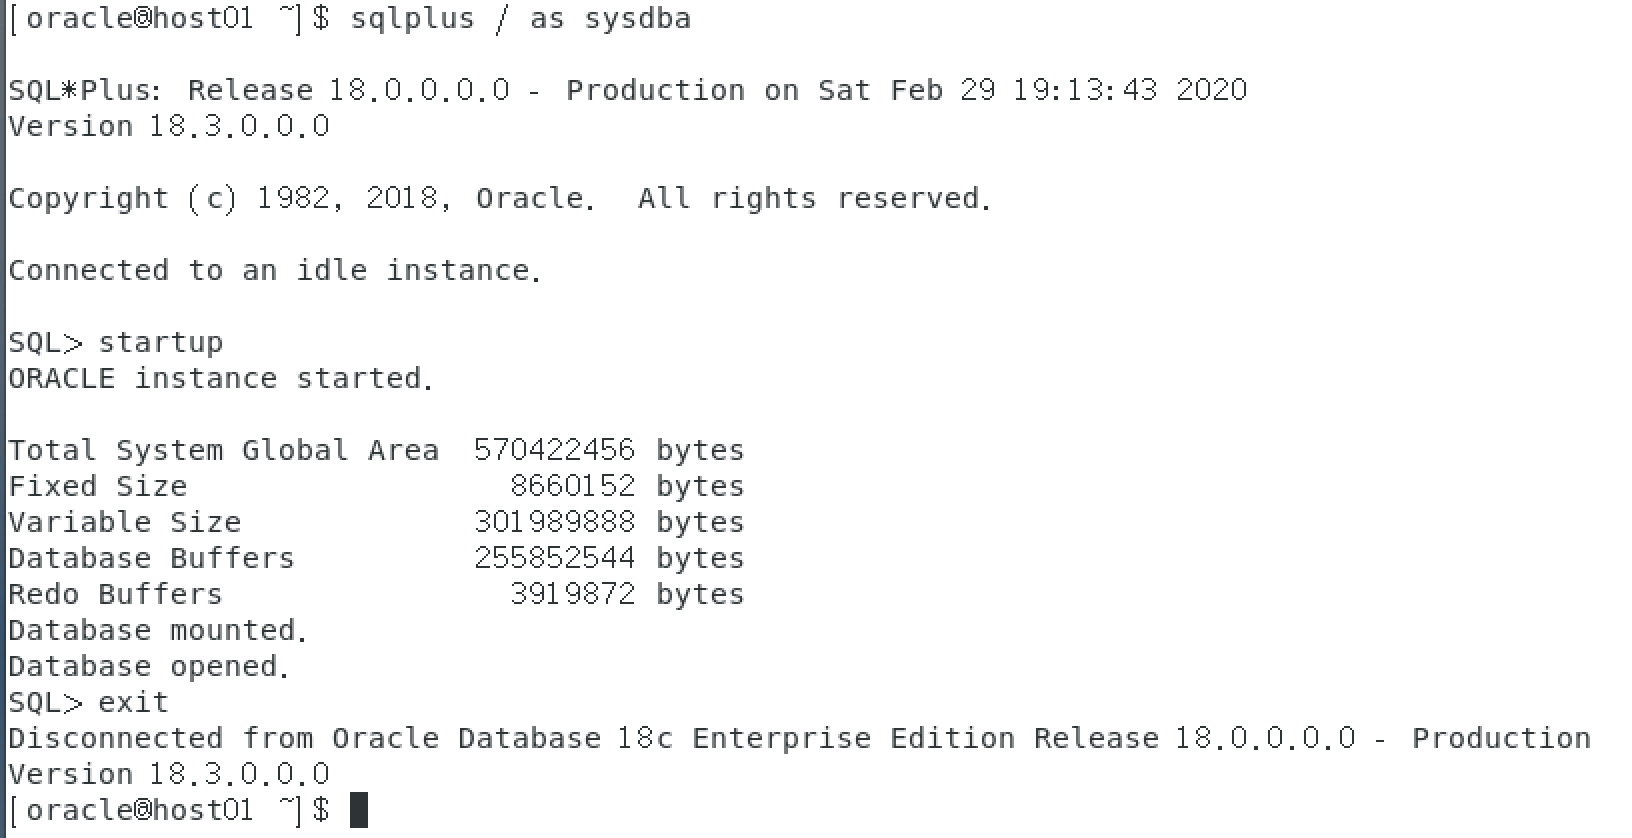The width and height of the screenshot is (1632, 838).
Task: Click the first "Version 18.3.0.0.0" line
Action: click(x=168, y=127)
